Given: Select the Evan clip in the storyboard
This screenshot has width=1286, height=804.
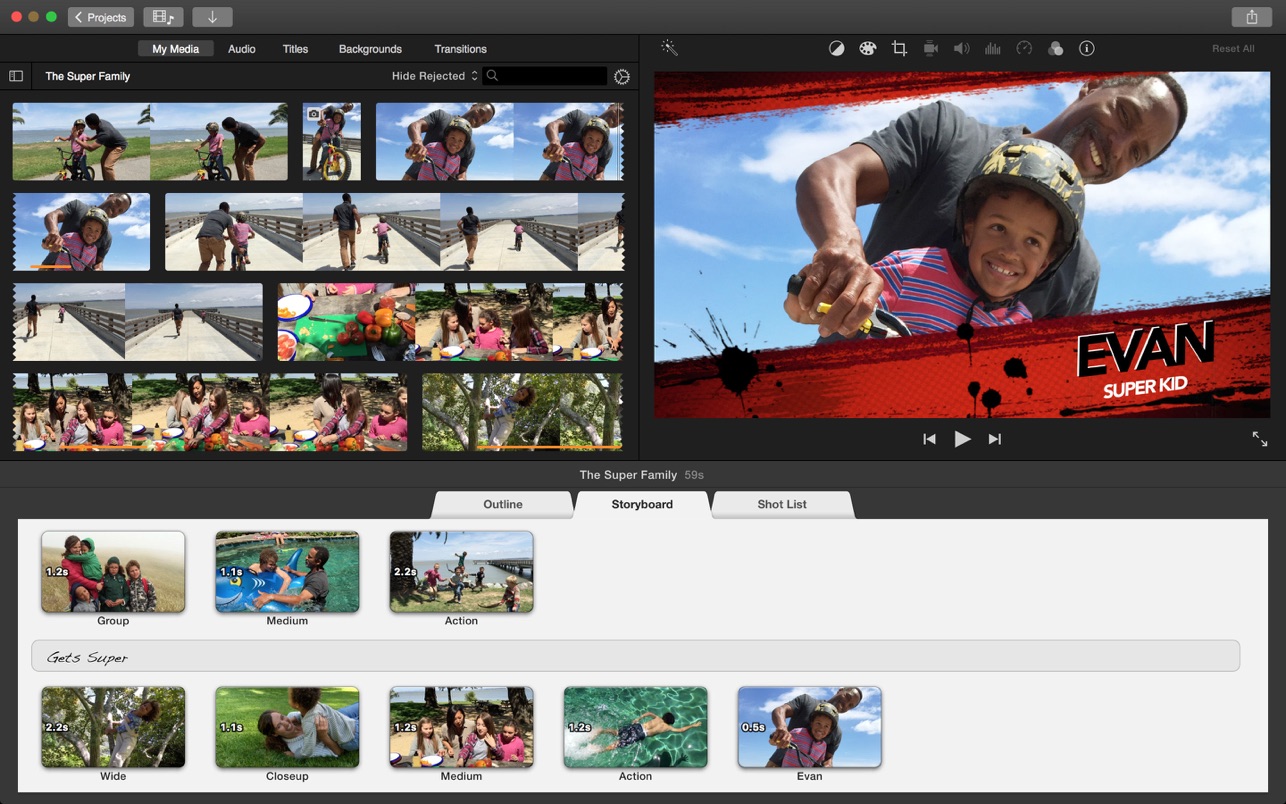Looking at the screenshot, I should (x=809, y=727).
